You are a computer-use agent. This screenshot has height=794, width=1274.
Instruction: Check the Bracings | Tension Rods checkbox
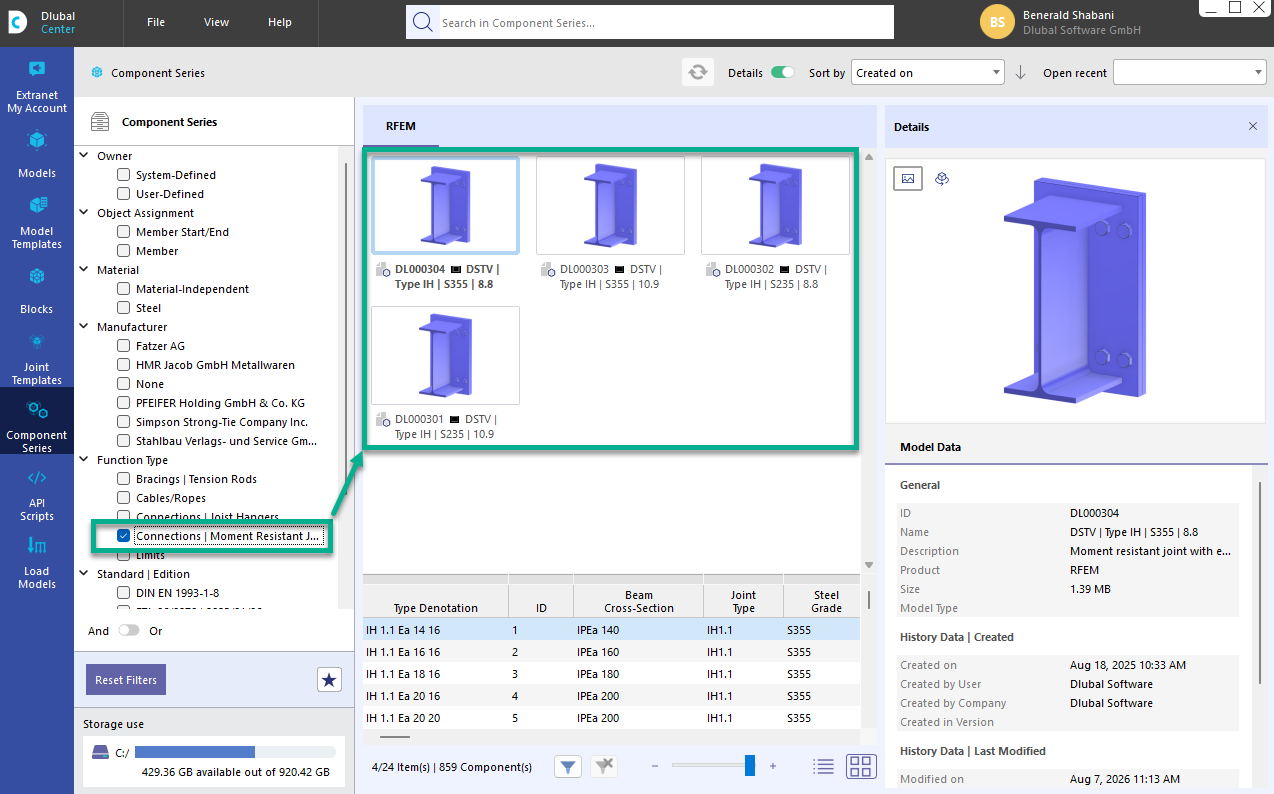[124, 479]
